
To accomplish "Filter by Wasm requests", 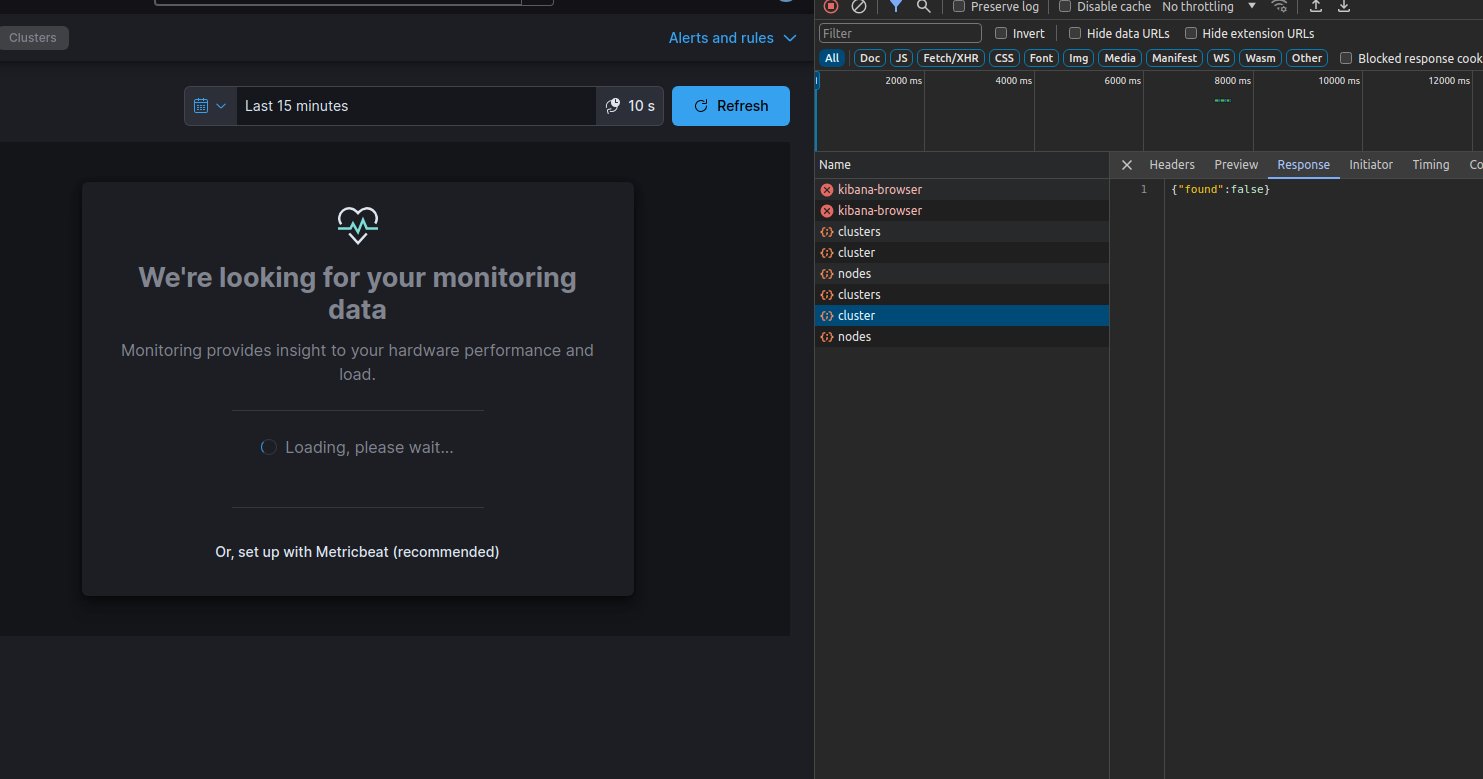I will point(1260,58).
